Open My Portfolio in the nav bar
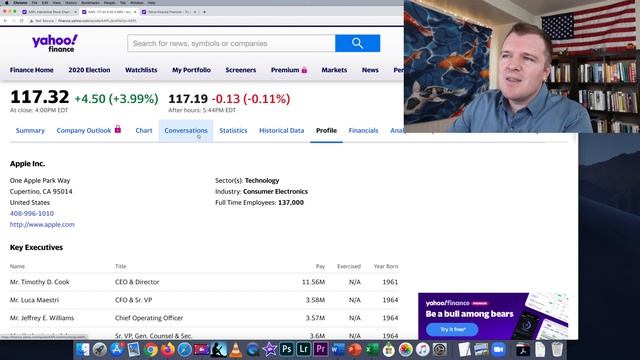 191,70
